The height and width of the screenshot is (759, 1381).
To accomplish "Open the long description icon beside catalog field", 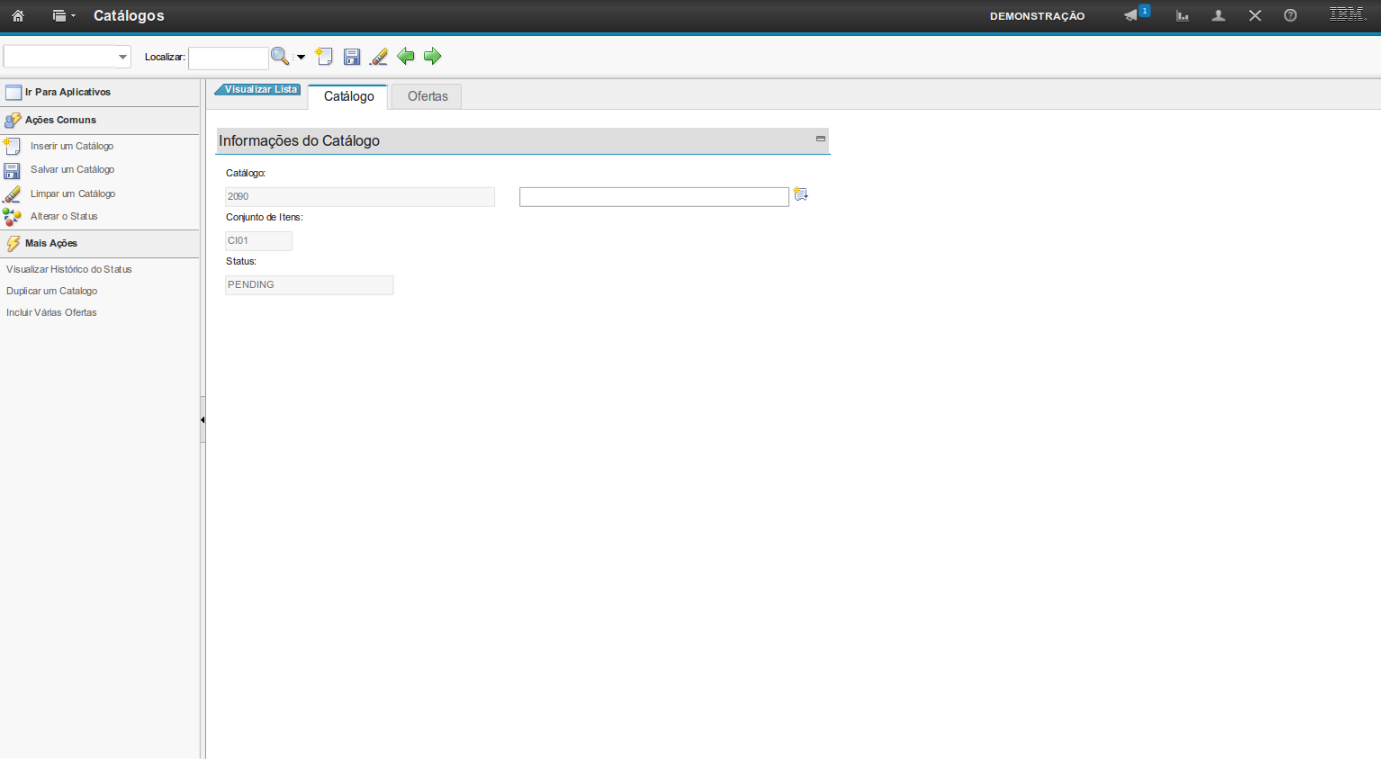I will coord(800,195).
